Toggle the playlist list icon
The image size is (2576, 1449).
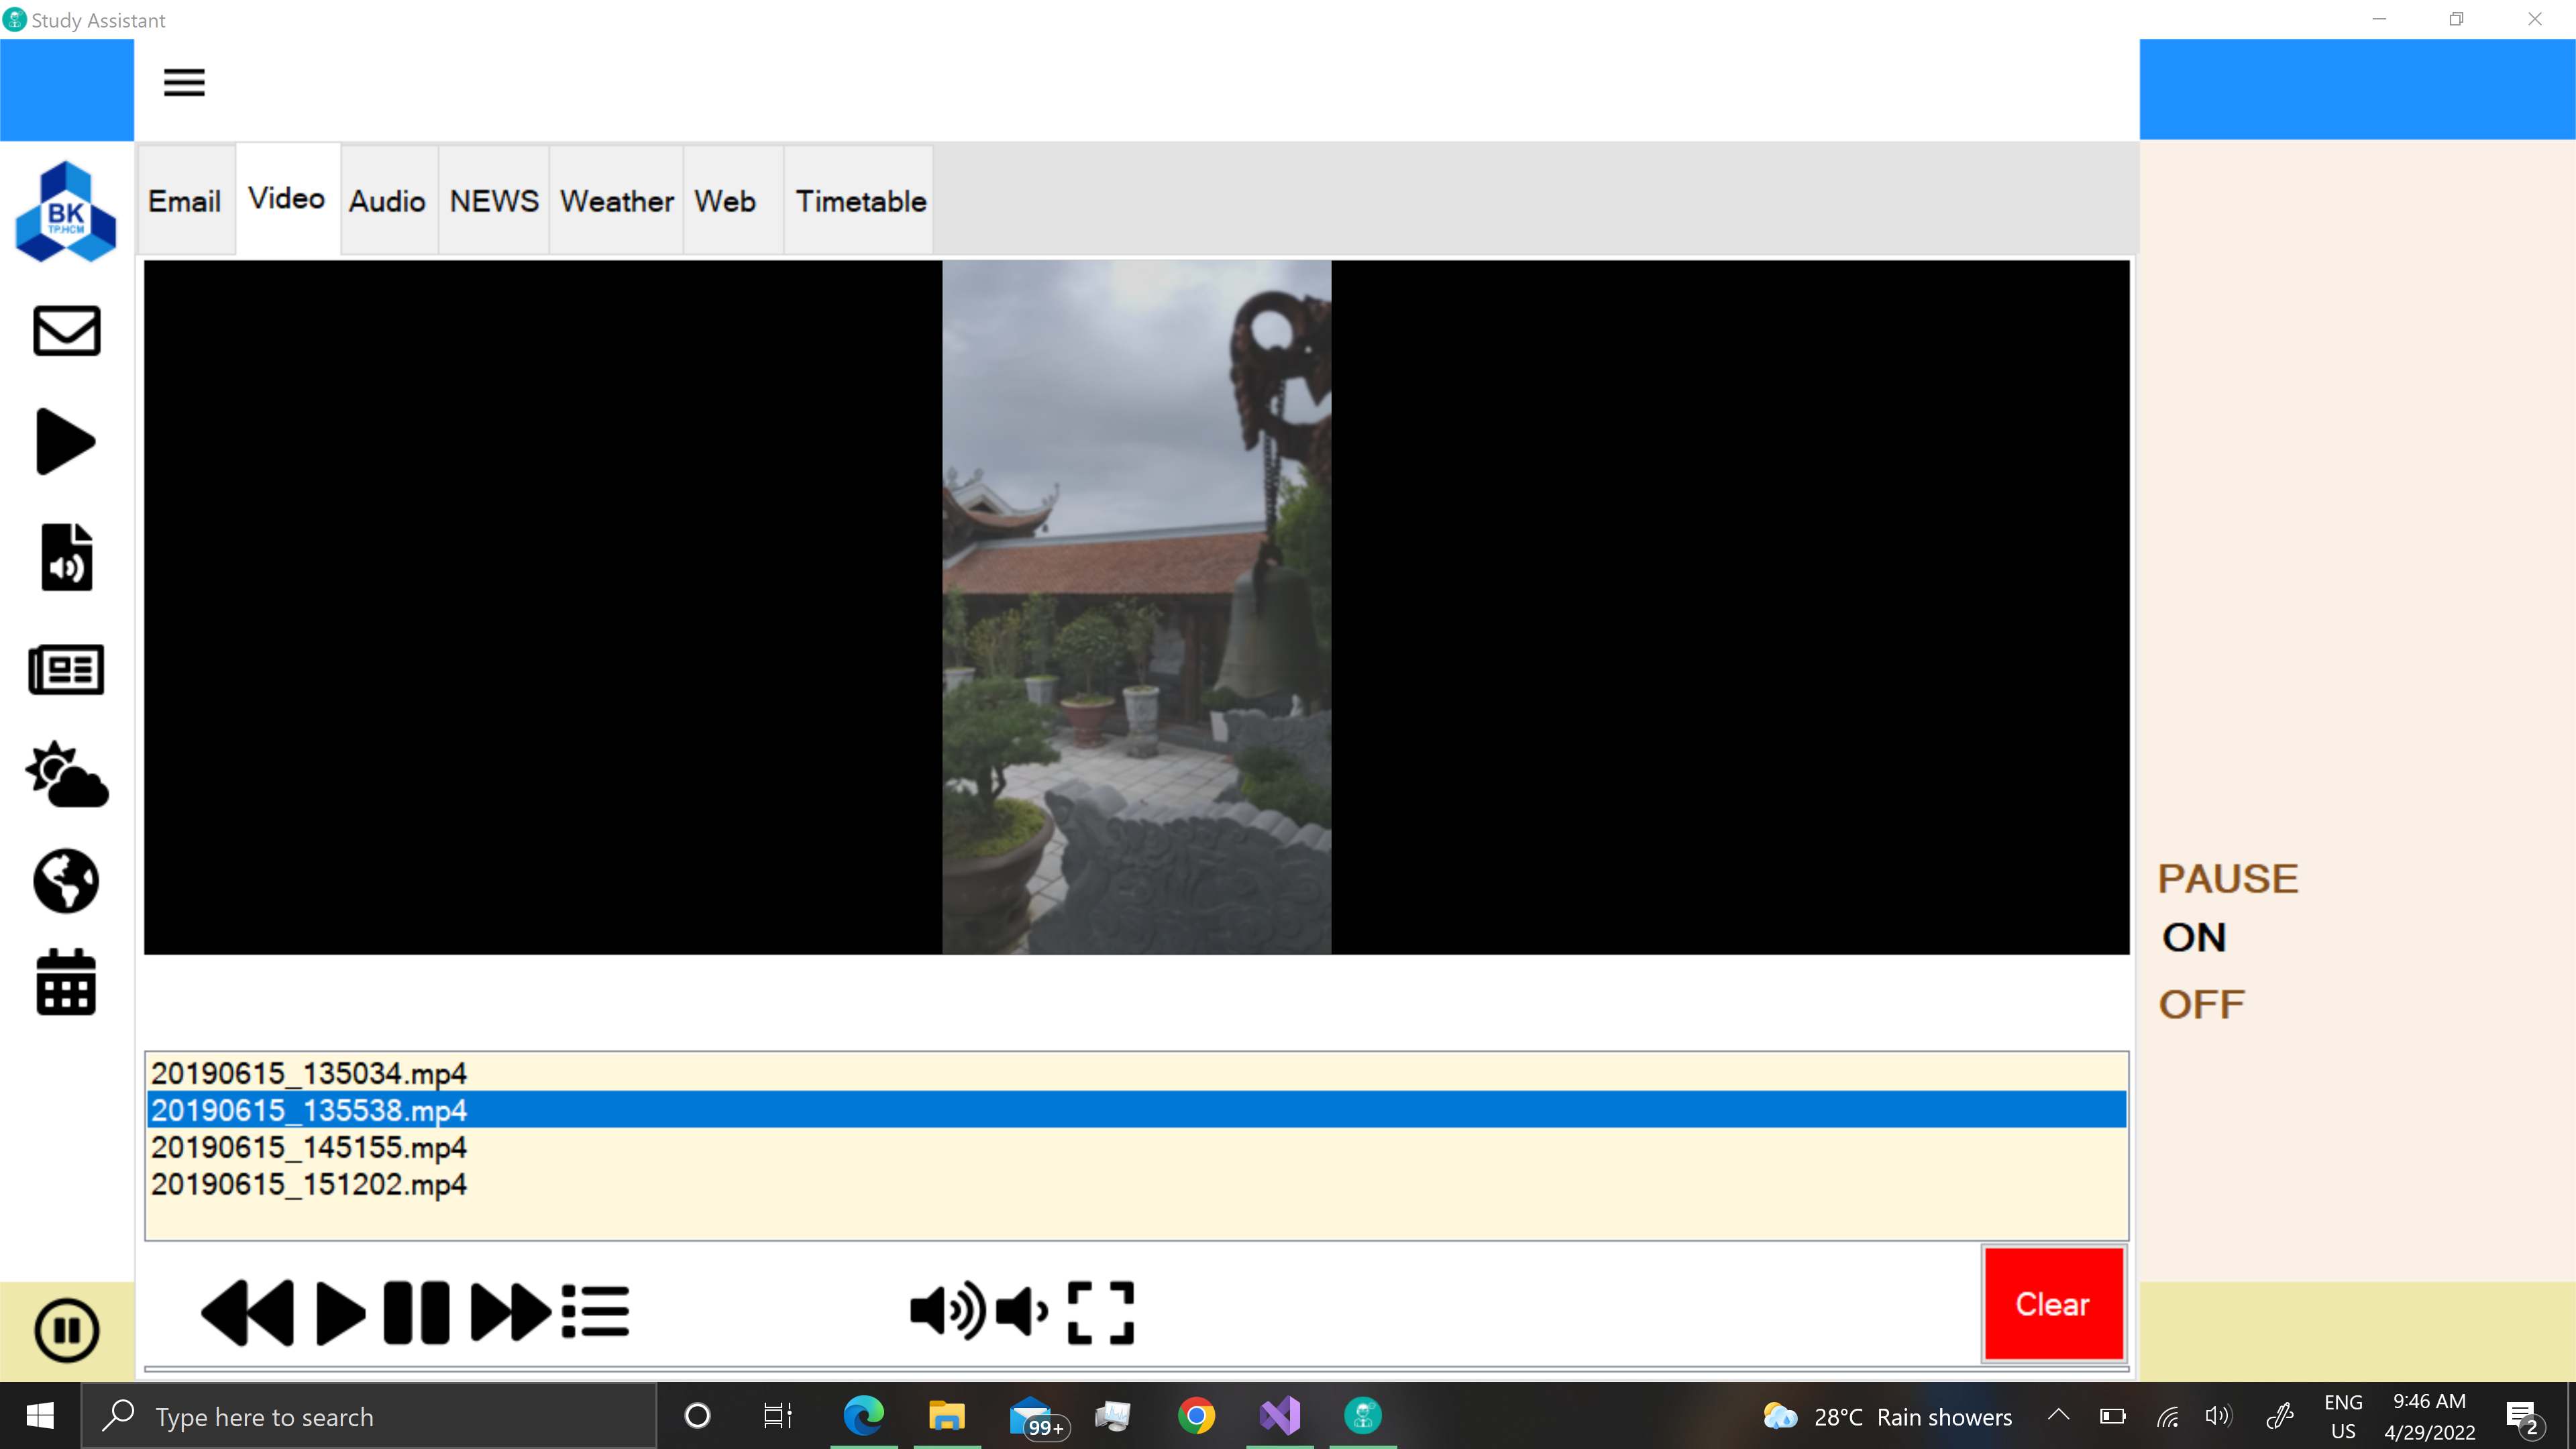click(x=595, y=1312)
